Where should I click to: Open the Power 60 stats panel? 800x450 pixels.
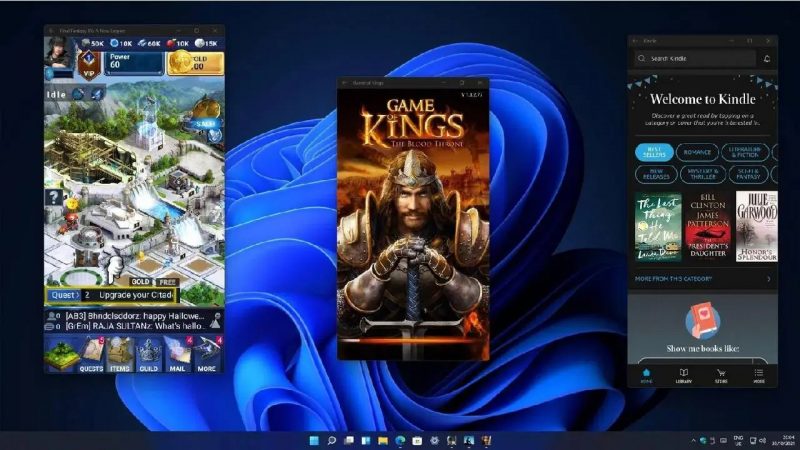pos(134,63)
